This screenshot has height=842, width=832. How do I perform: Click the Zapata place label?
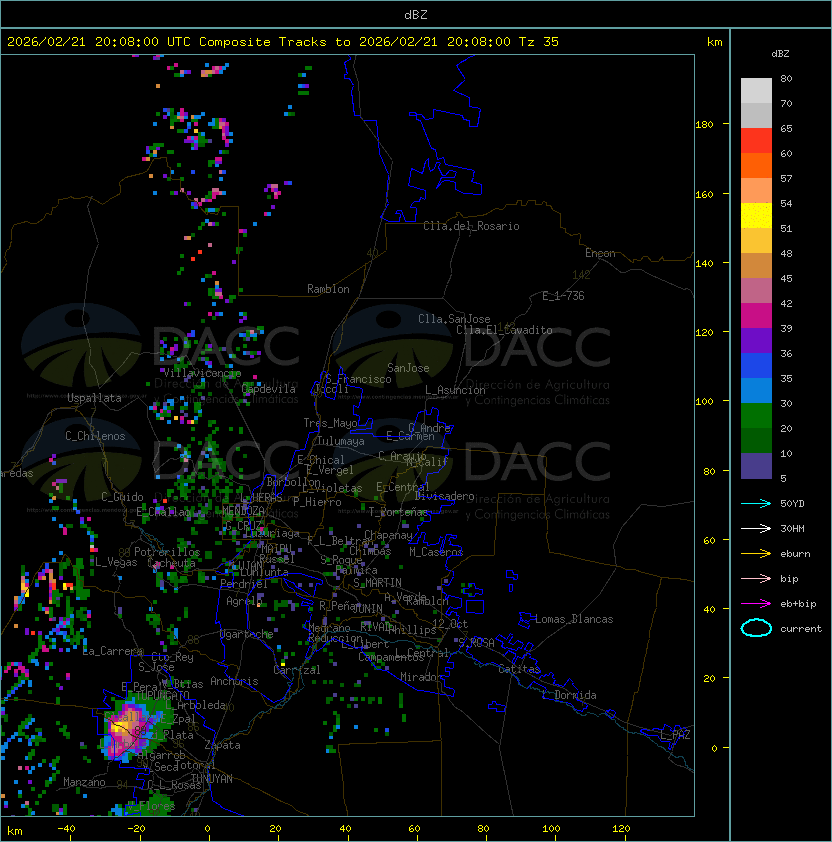pos(222,745)
